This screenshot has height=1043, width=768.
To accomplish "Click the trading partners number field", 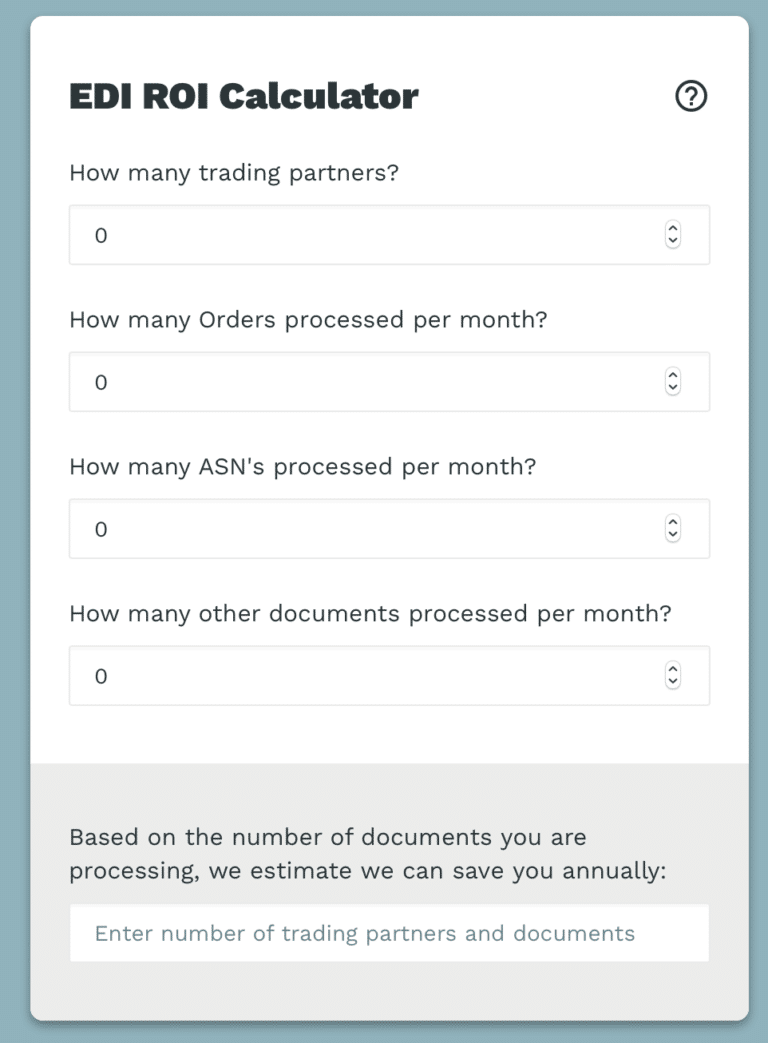I will [x=389, y=235].
